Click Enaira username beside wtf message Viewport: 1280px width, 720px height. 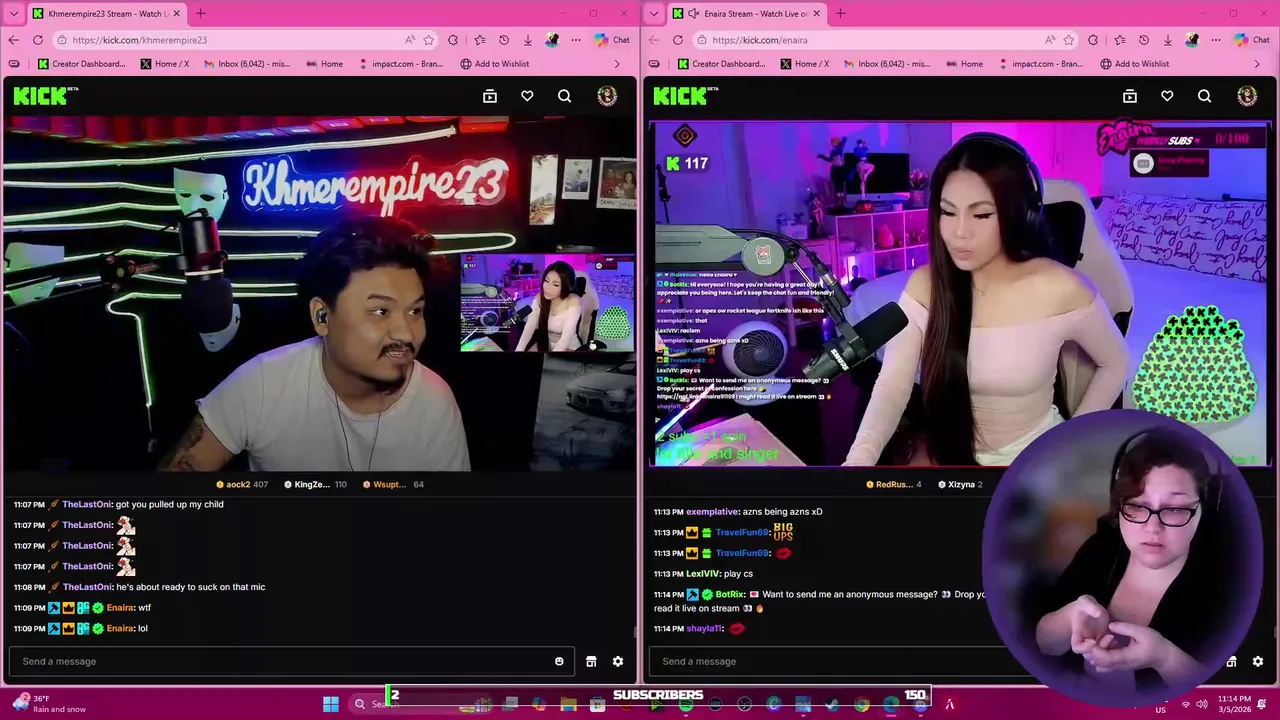coord(120,608)
